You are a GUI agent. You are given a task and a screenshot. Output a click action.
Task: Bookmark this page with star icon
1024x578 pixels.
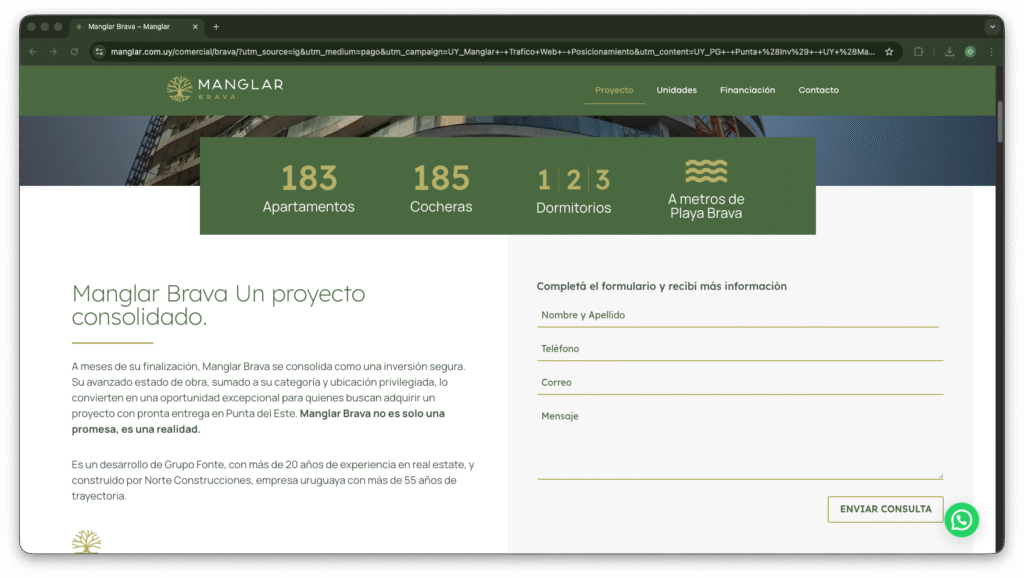[889, 52]
